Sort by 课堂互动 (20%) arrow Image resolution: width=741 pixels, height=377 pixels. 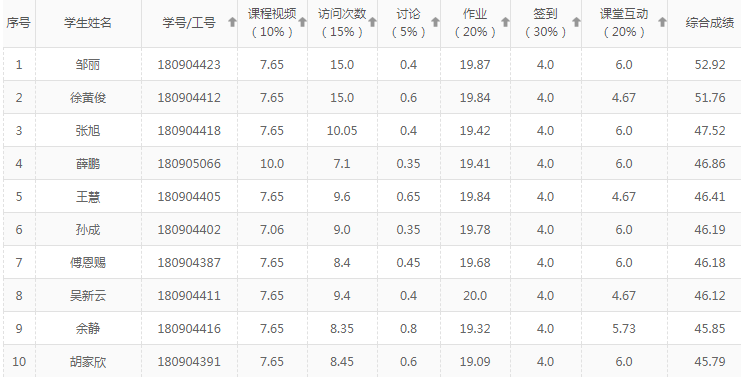662,22
